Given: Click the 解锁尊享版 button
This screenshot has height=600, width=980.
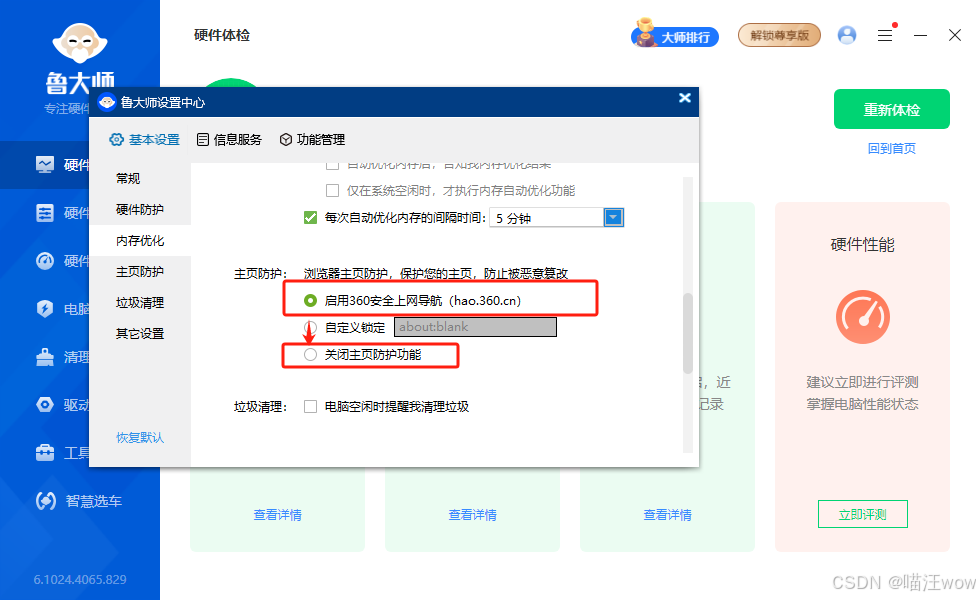Looking at the screenshot, I should pyautogui.click(x=779, y=35).
